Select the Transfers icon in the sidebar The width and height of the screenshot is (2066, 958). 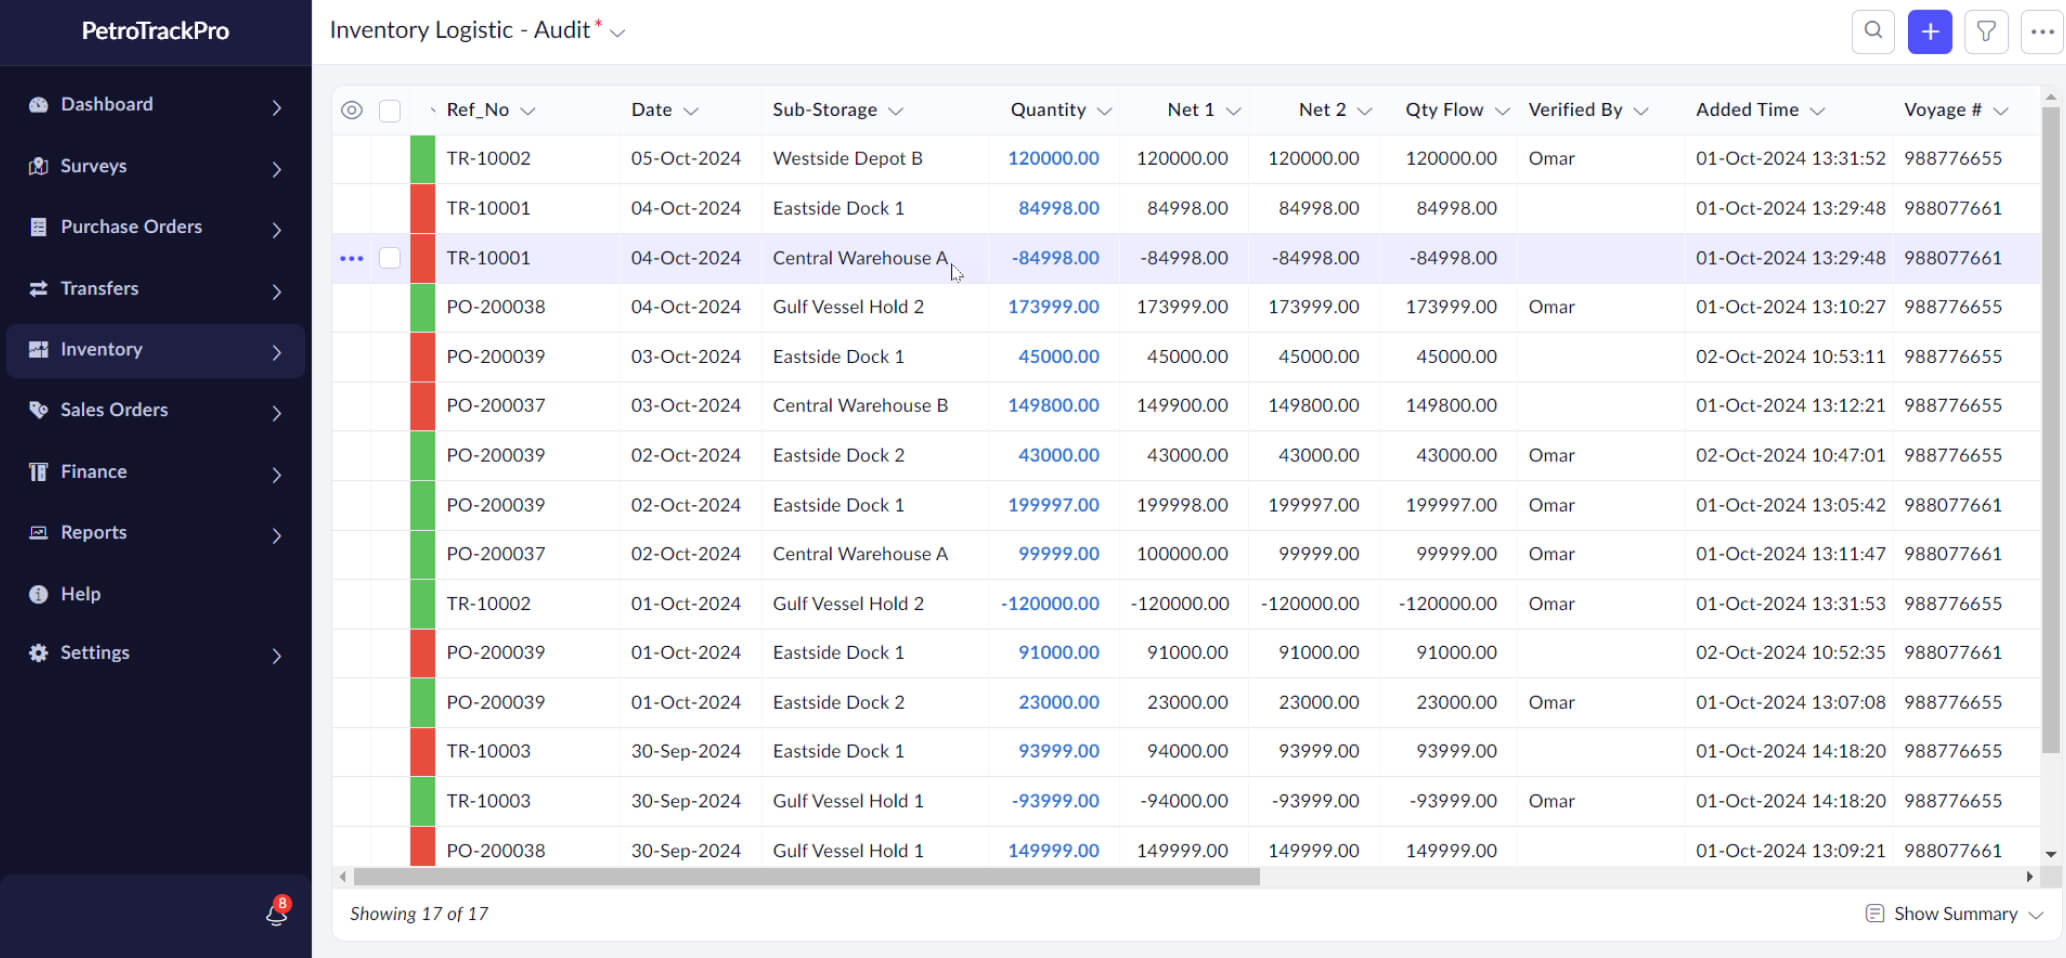pos(38,288)
